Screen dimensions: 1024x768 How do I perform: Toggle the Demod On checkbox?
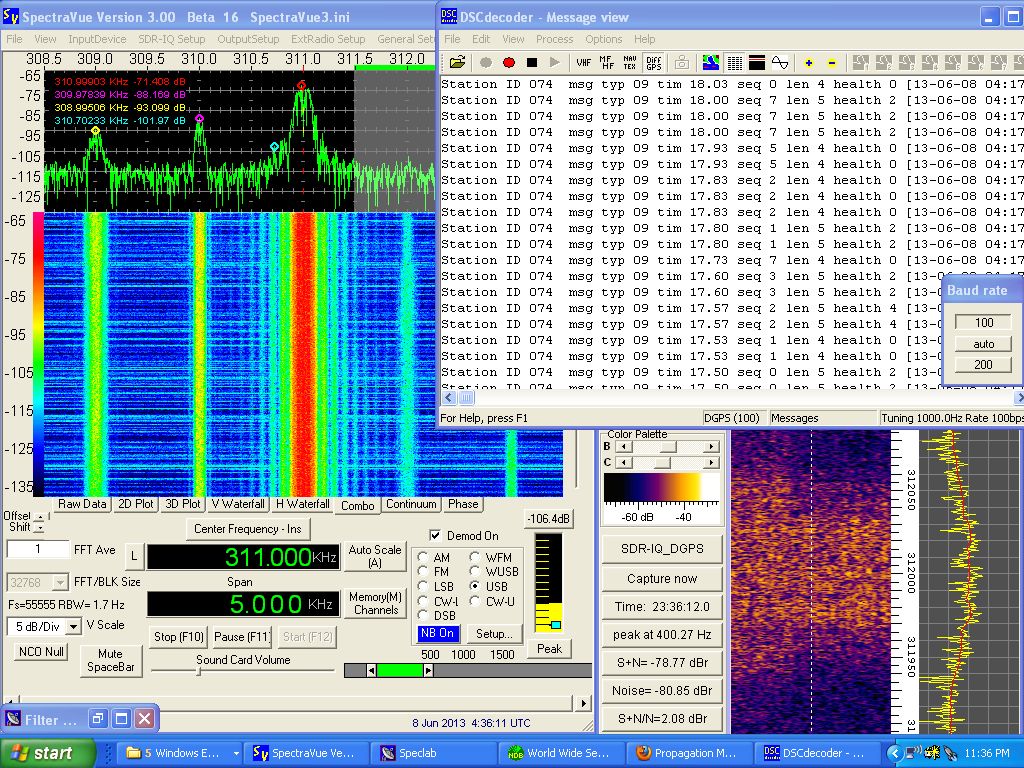435,536
